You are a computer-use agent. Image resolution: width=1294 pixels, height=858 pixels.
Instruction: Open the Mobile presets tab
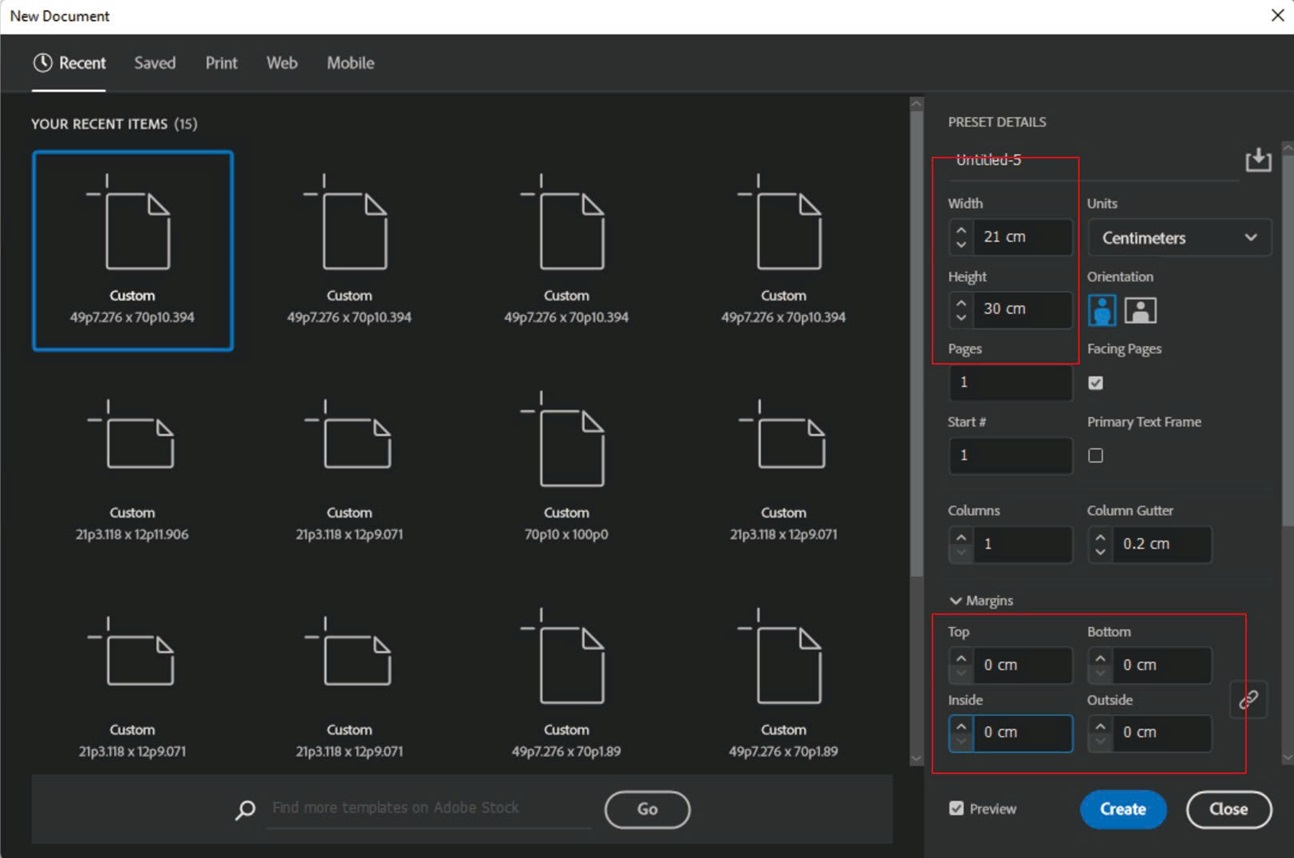coord(350,63)
